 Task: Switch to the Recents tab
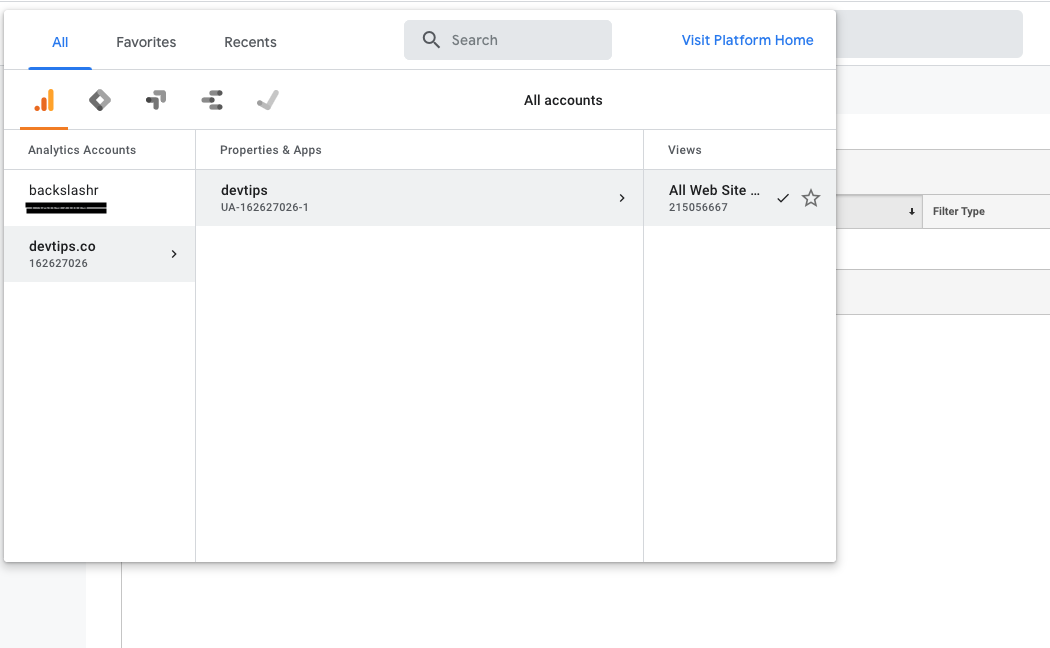250,42
